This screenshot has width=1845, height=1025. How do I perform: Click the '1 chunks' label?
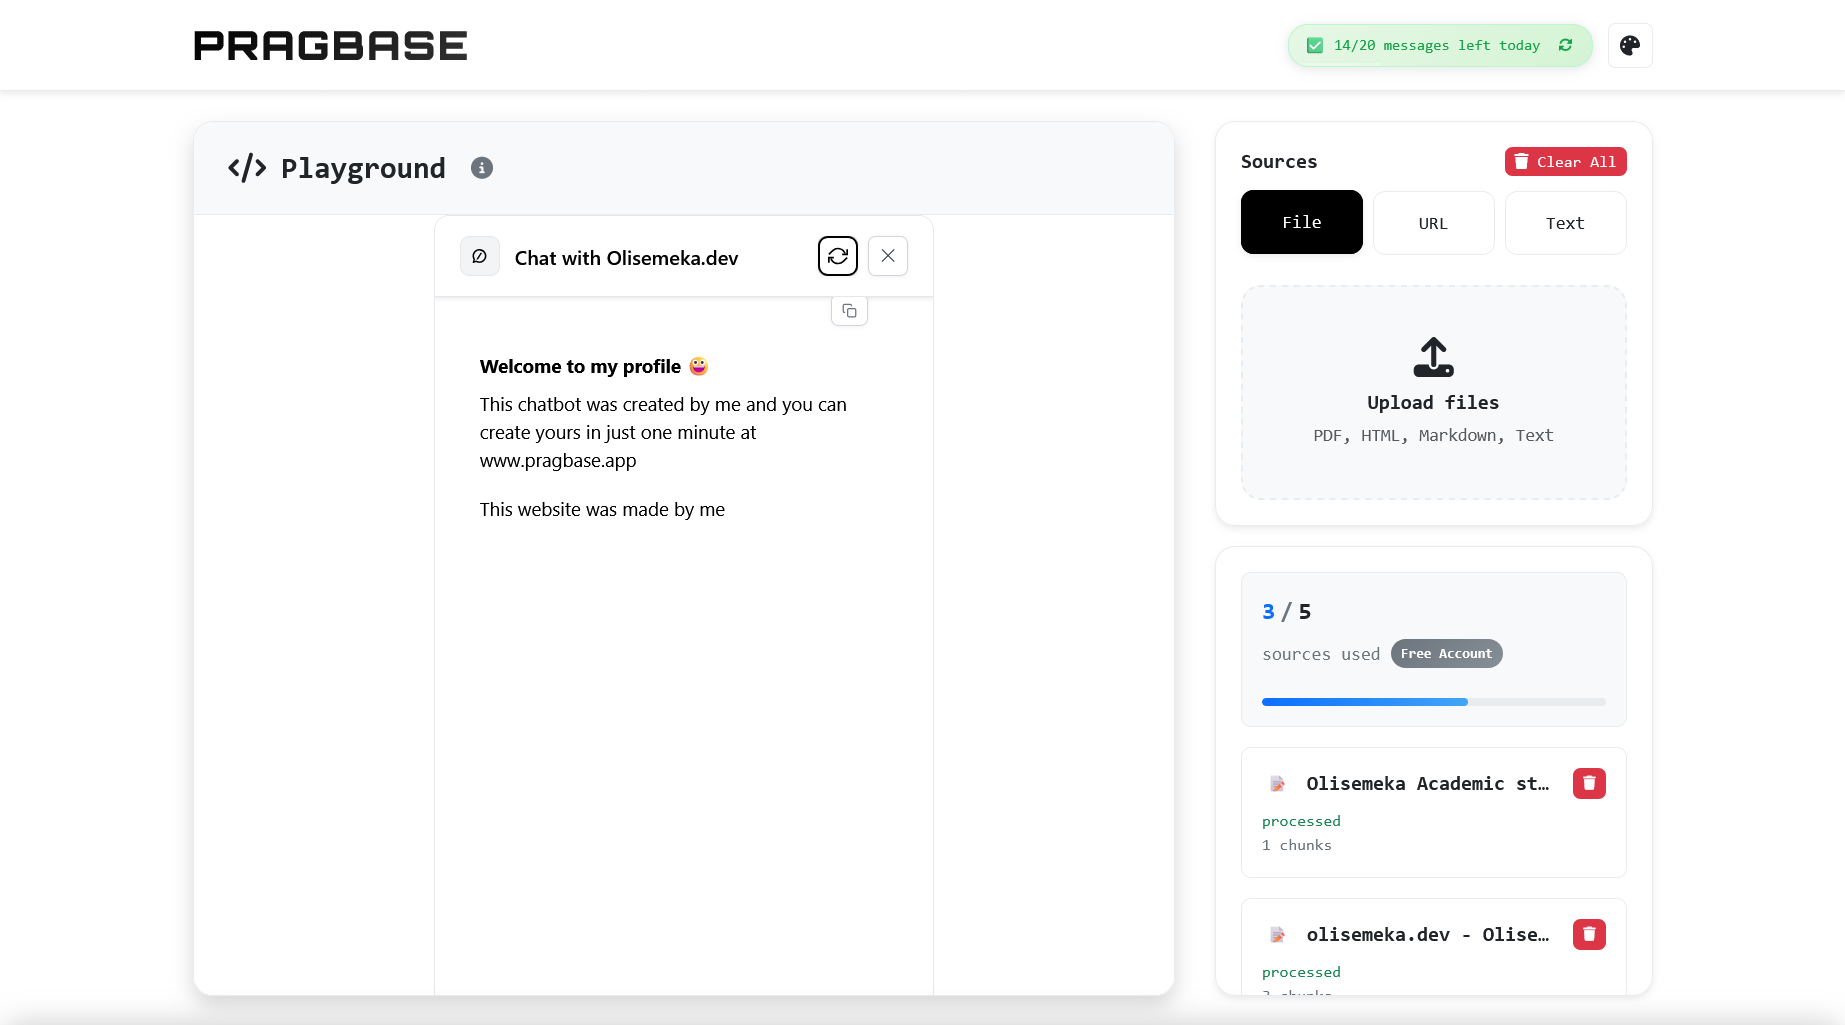(x=1297, y=846)
